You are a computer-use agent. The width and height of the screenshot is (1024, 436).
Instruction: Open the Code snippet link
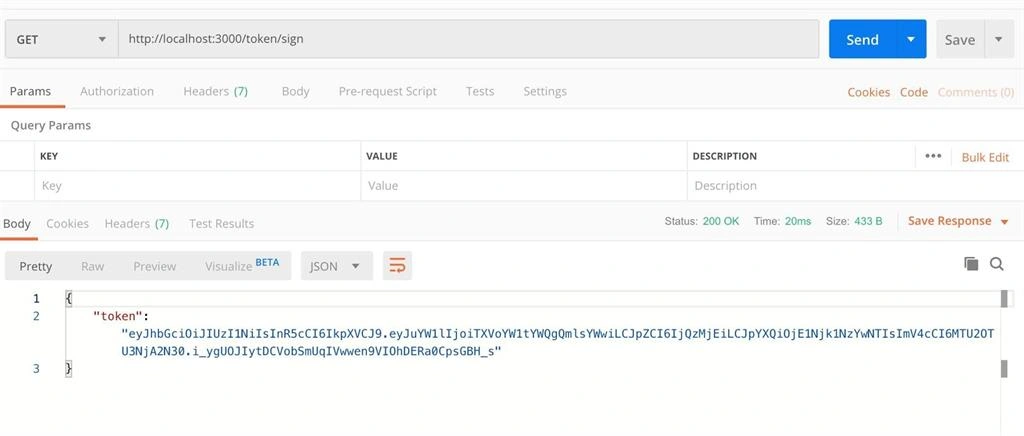(914, 92)
